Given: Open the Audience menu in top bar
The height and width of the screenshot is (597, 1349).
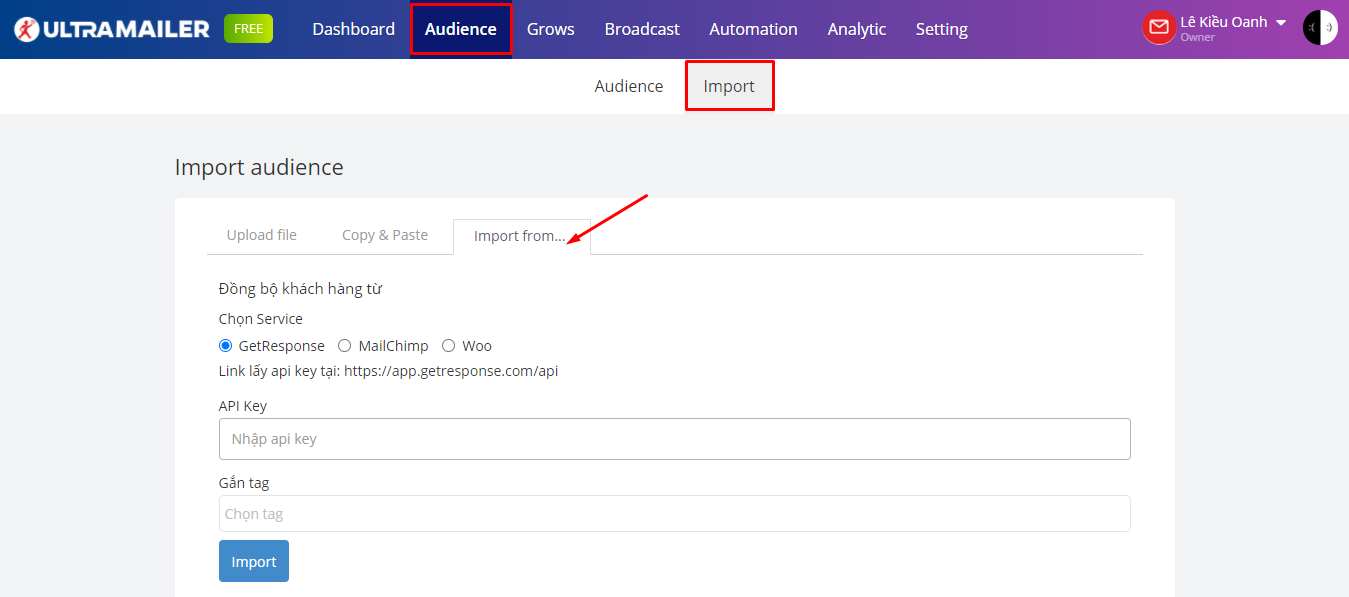Looking at the screenshot, I should pos(461,29).
